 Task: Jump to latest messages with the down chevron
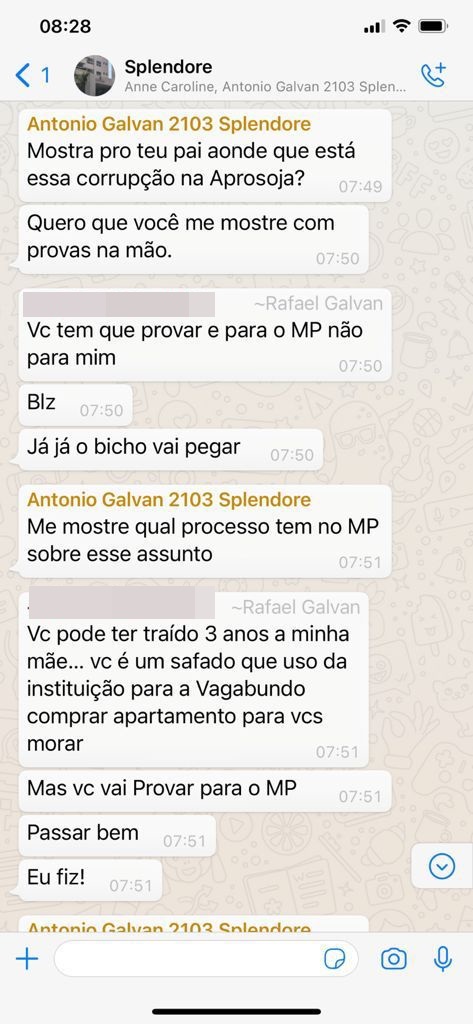442,866
